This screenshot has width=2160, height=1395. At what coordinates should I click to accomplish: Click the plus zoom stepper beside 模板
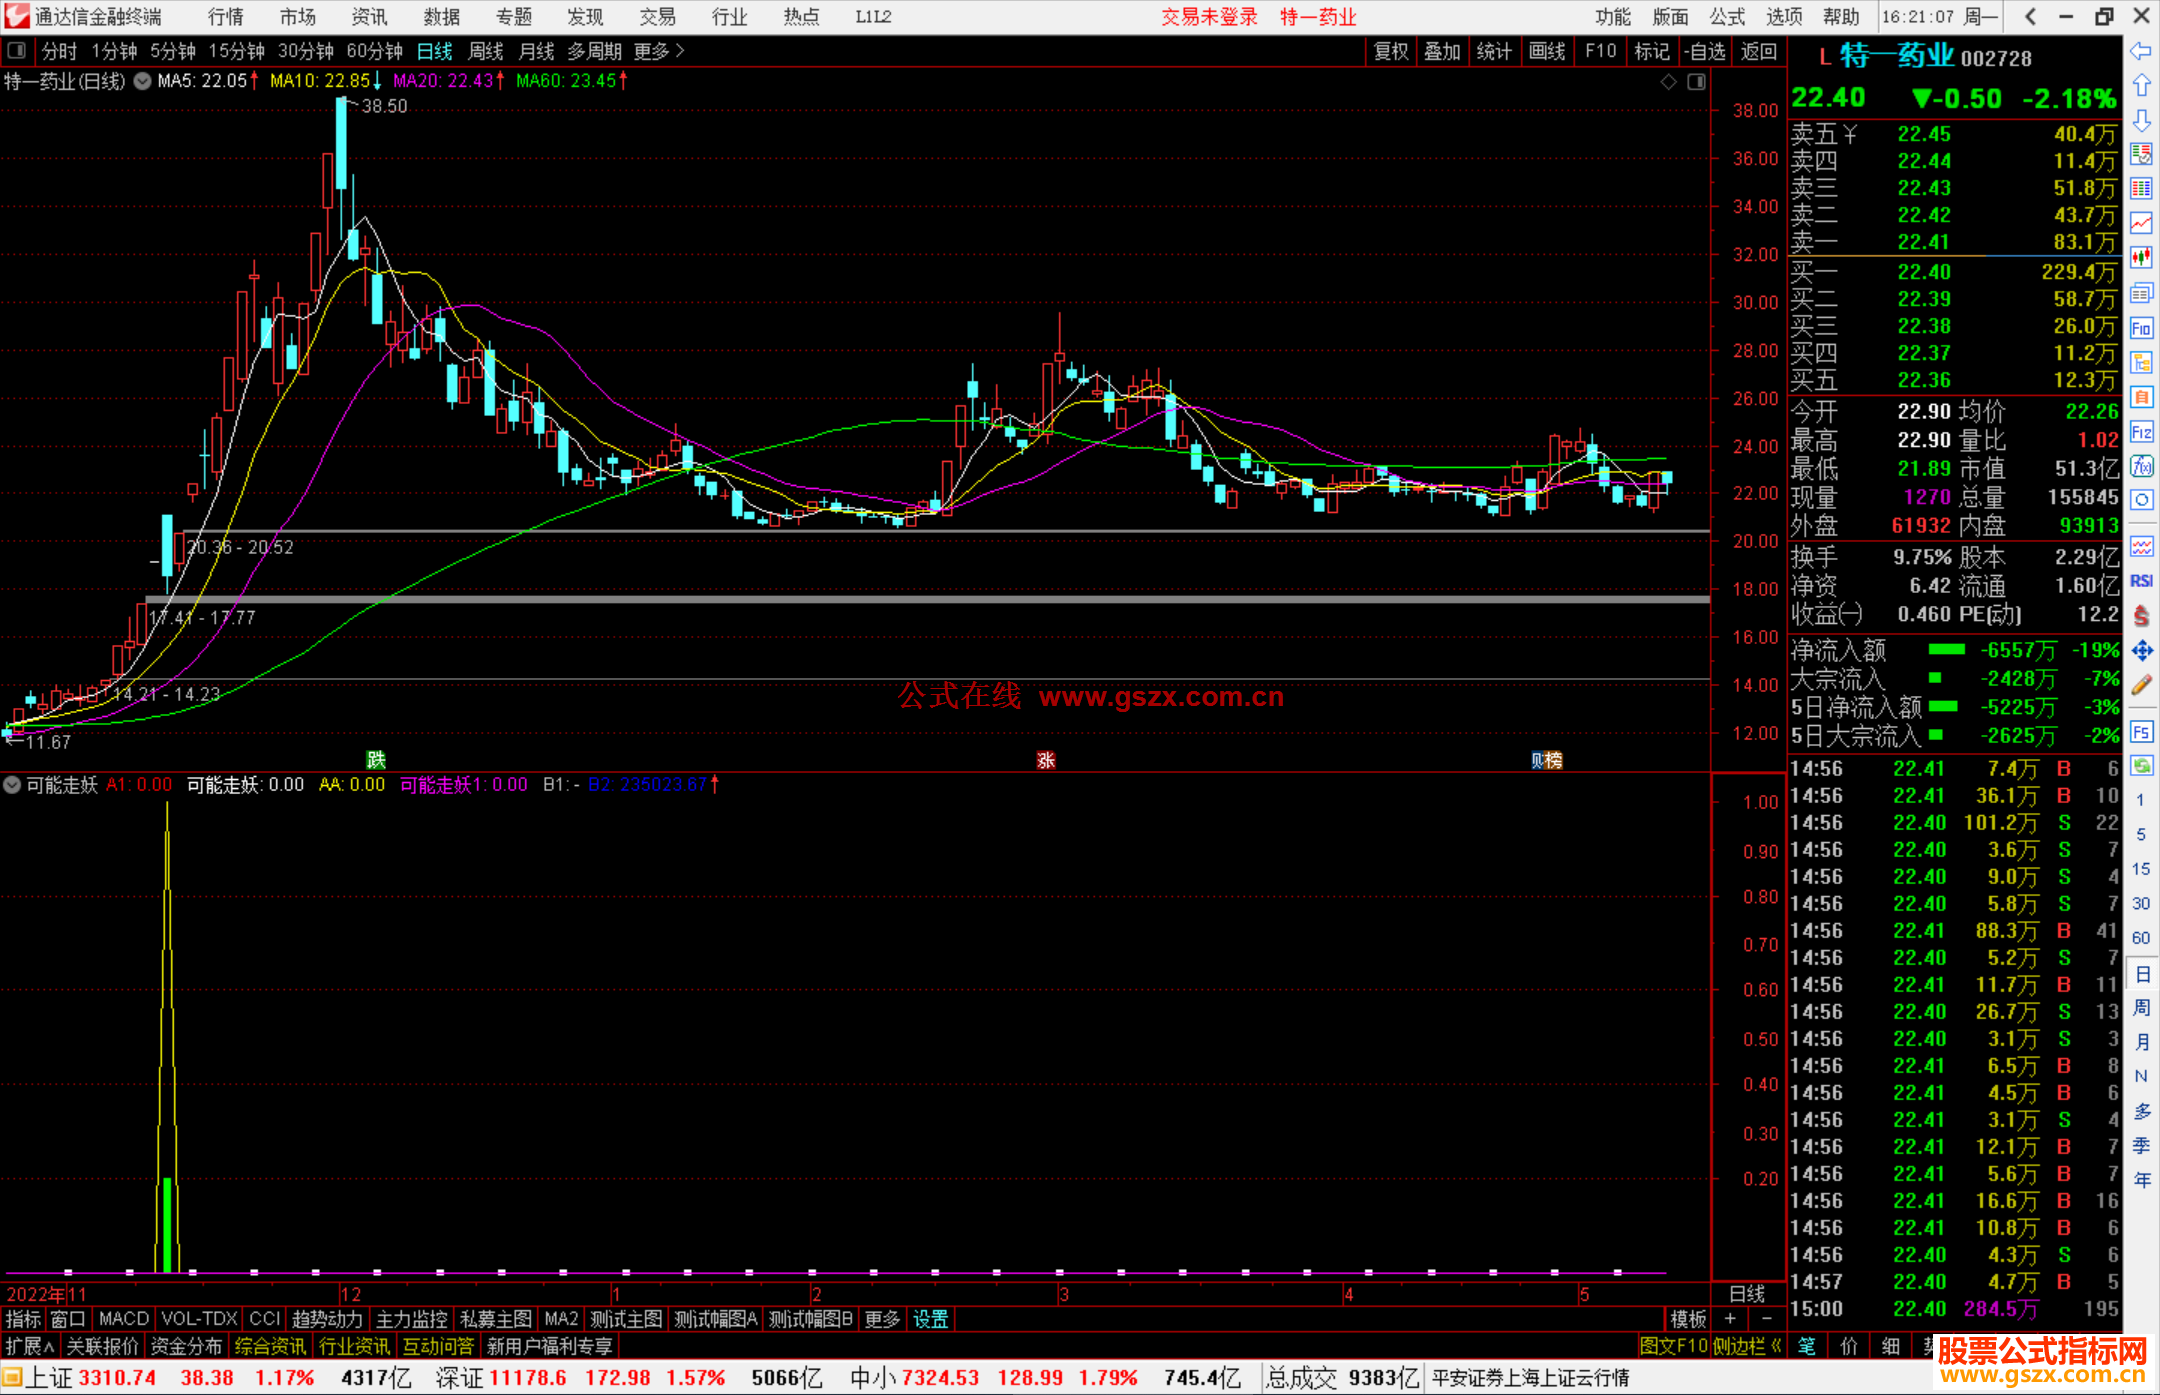1731,1319
